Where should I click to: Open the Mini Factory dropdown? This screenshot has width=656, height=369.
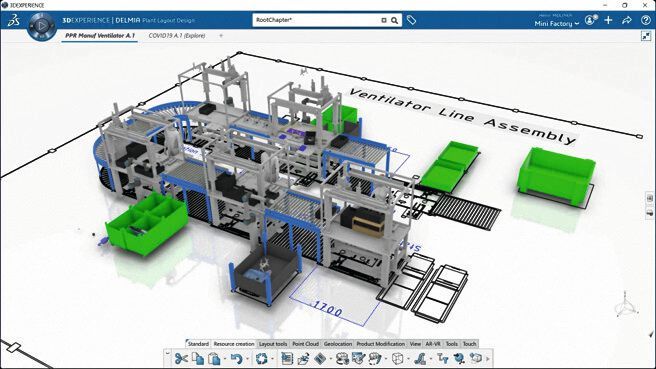click(x=557, y=24)
